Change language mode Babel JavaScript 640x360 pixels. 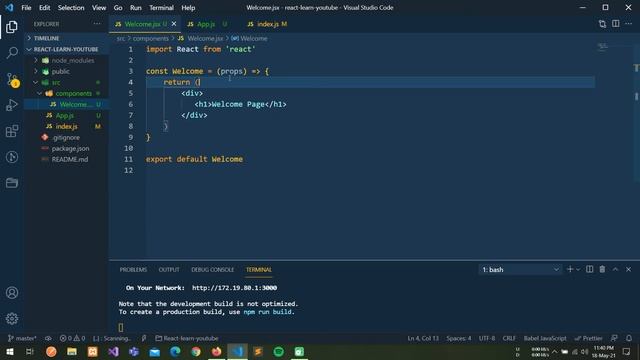click(x=545, y=338)
